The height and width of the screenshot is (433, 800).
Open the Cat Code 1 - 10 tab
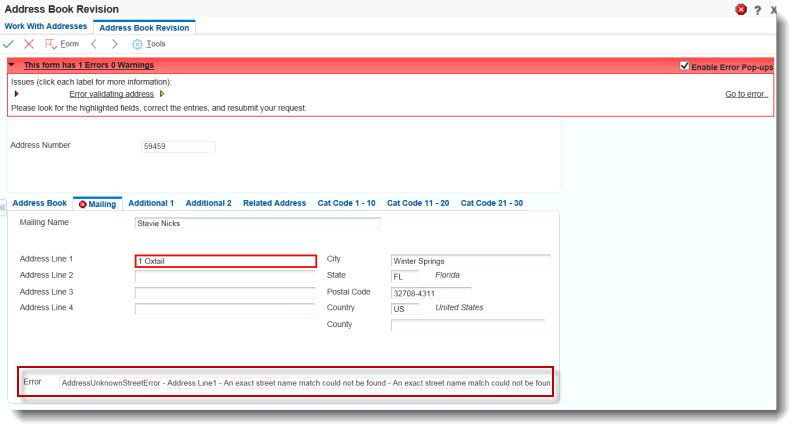(x=346, y=203)
